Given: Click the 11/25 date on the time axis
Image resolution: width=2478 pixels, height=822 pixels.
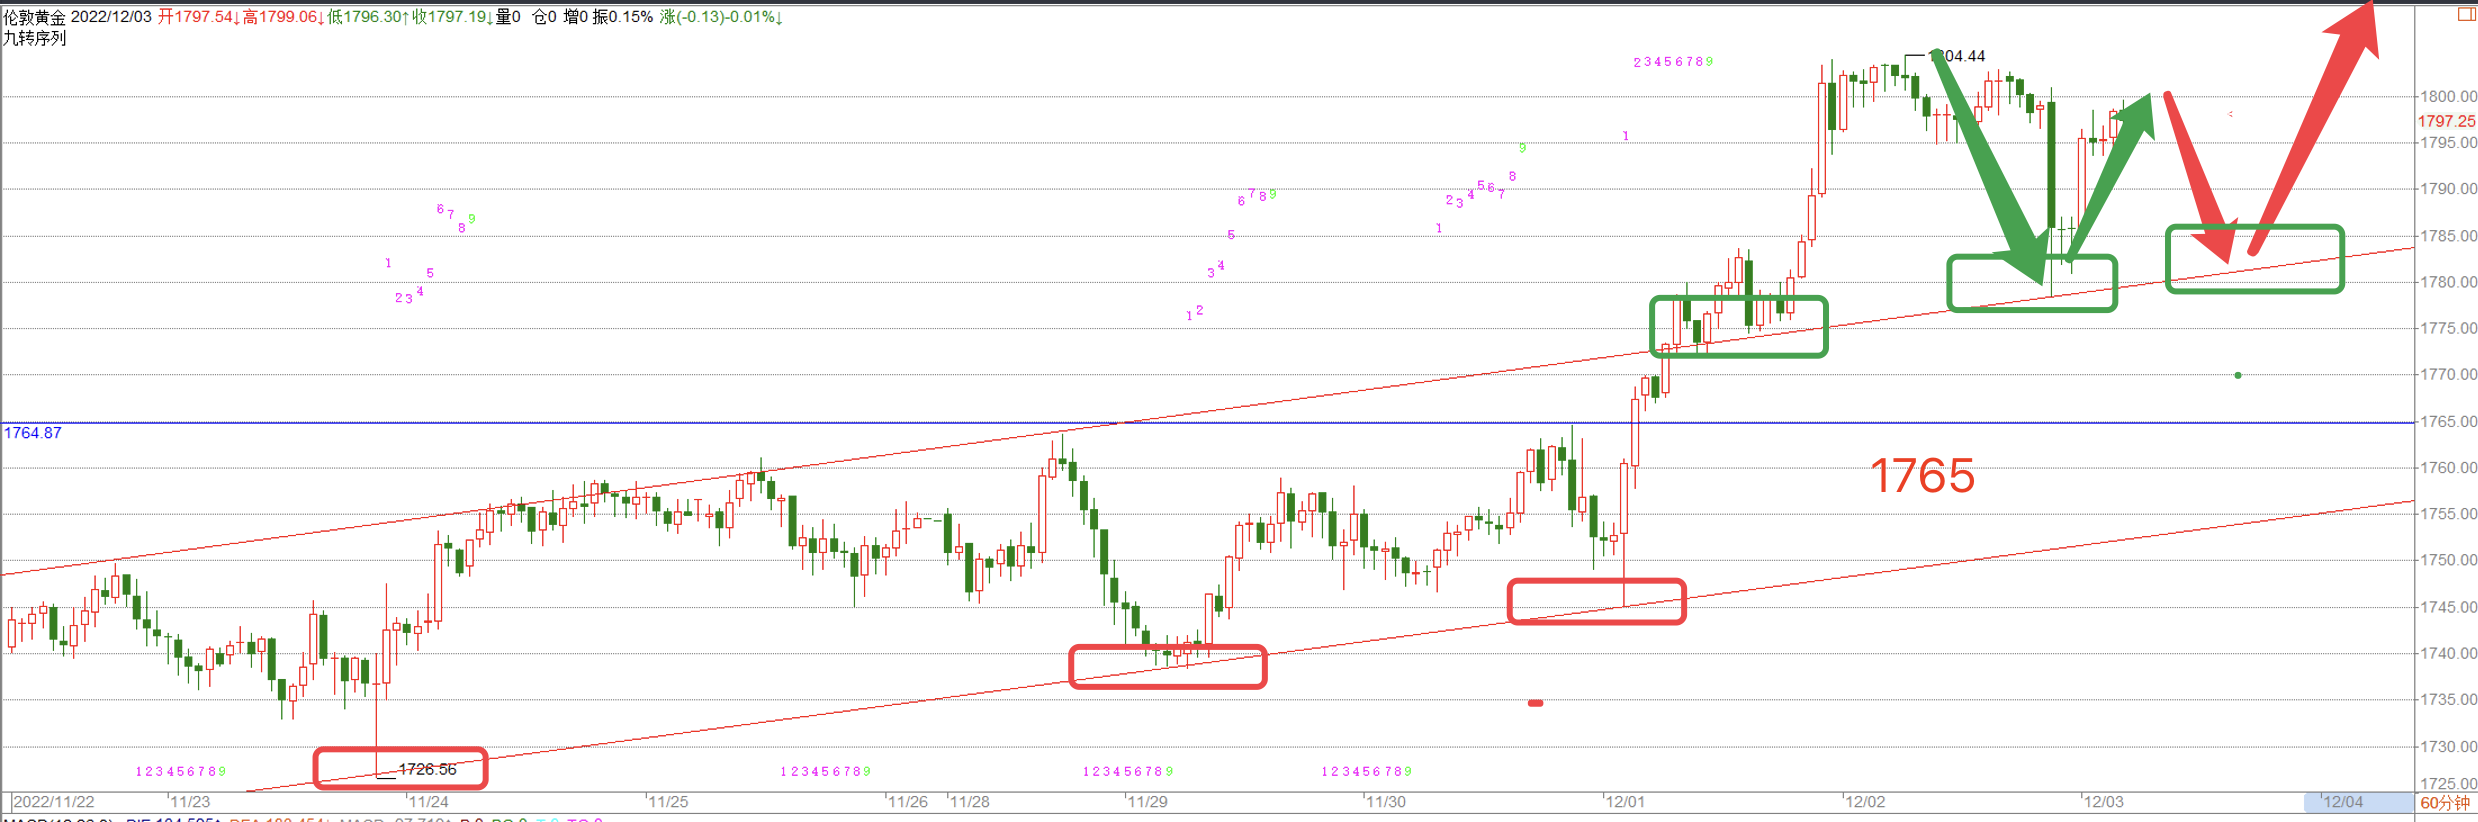Looking at the screenshot, I should click(668, 802).
